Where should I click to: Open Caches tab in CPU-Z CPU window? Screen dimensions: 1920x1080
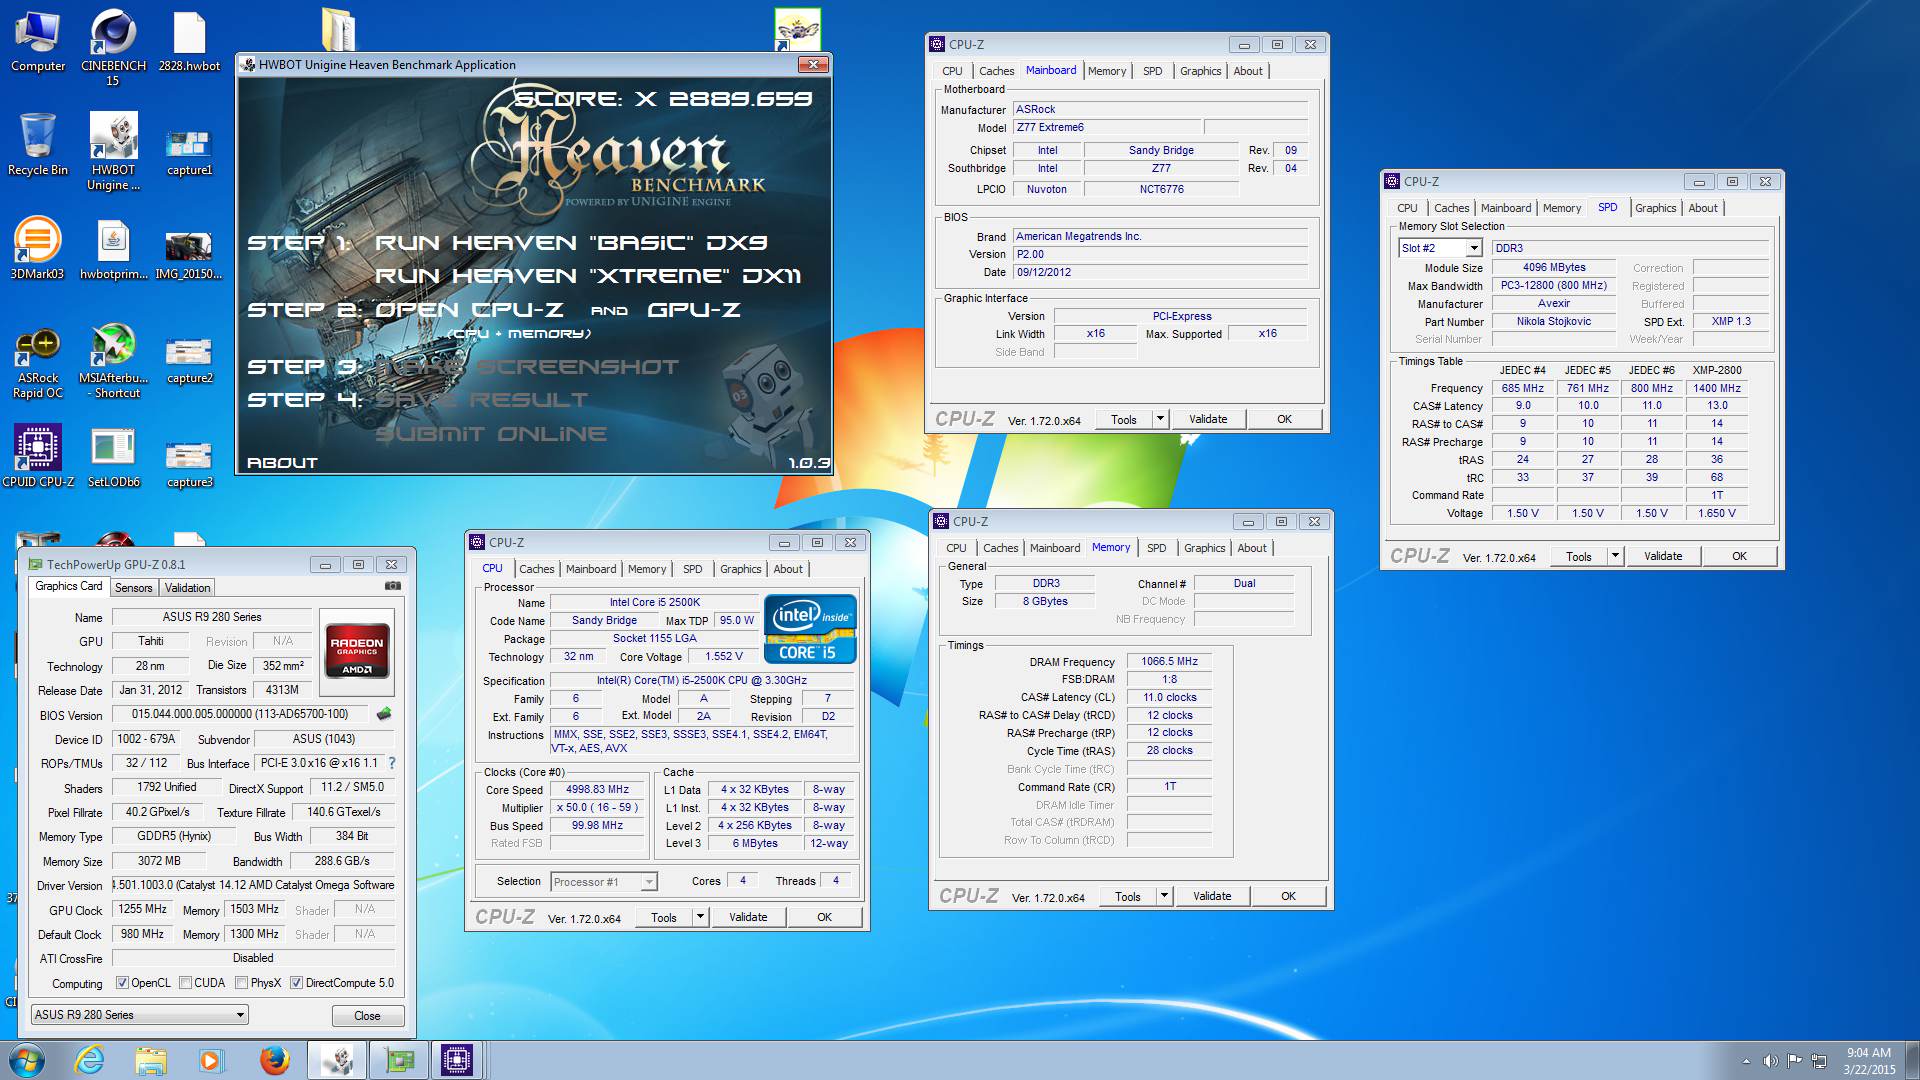(x=536, y=569)
